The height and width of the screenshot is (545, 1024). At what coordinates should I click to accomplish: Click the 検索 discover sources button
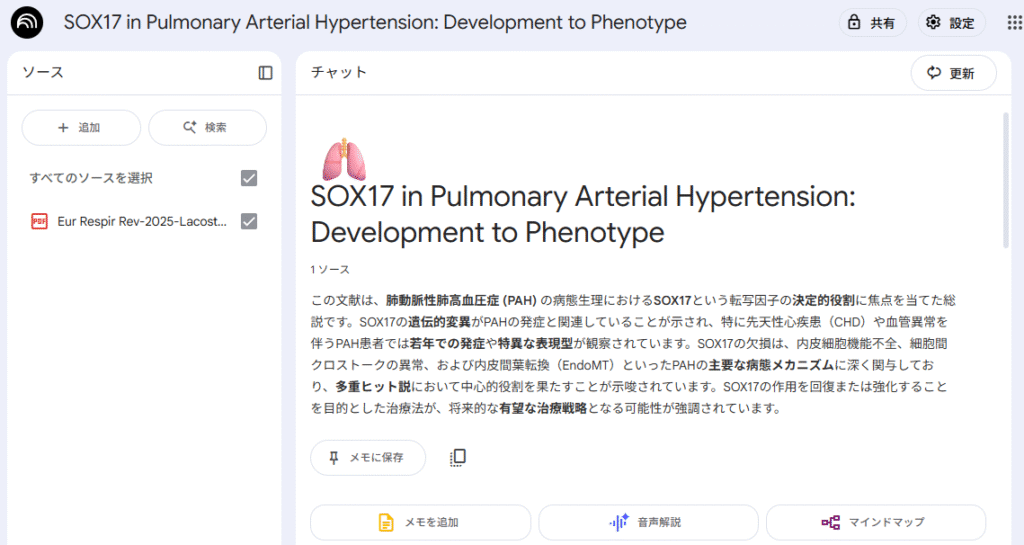tap(207, 128)
